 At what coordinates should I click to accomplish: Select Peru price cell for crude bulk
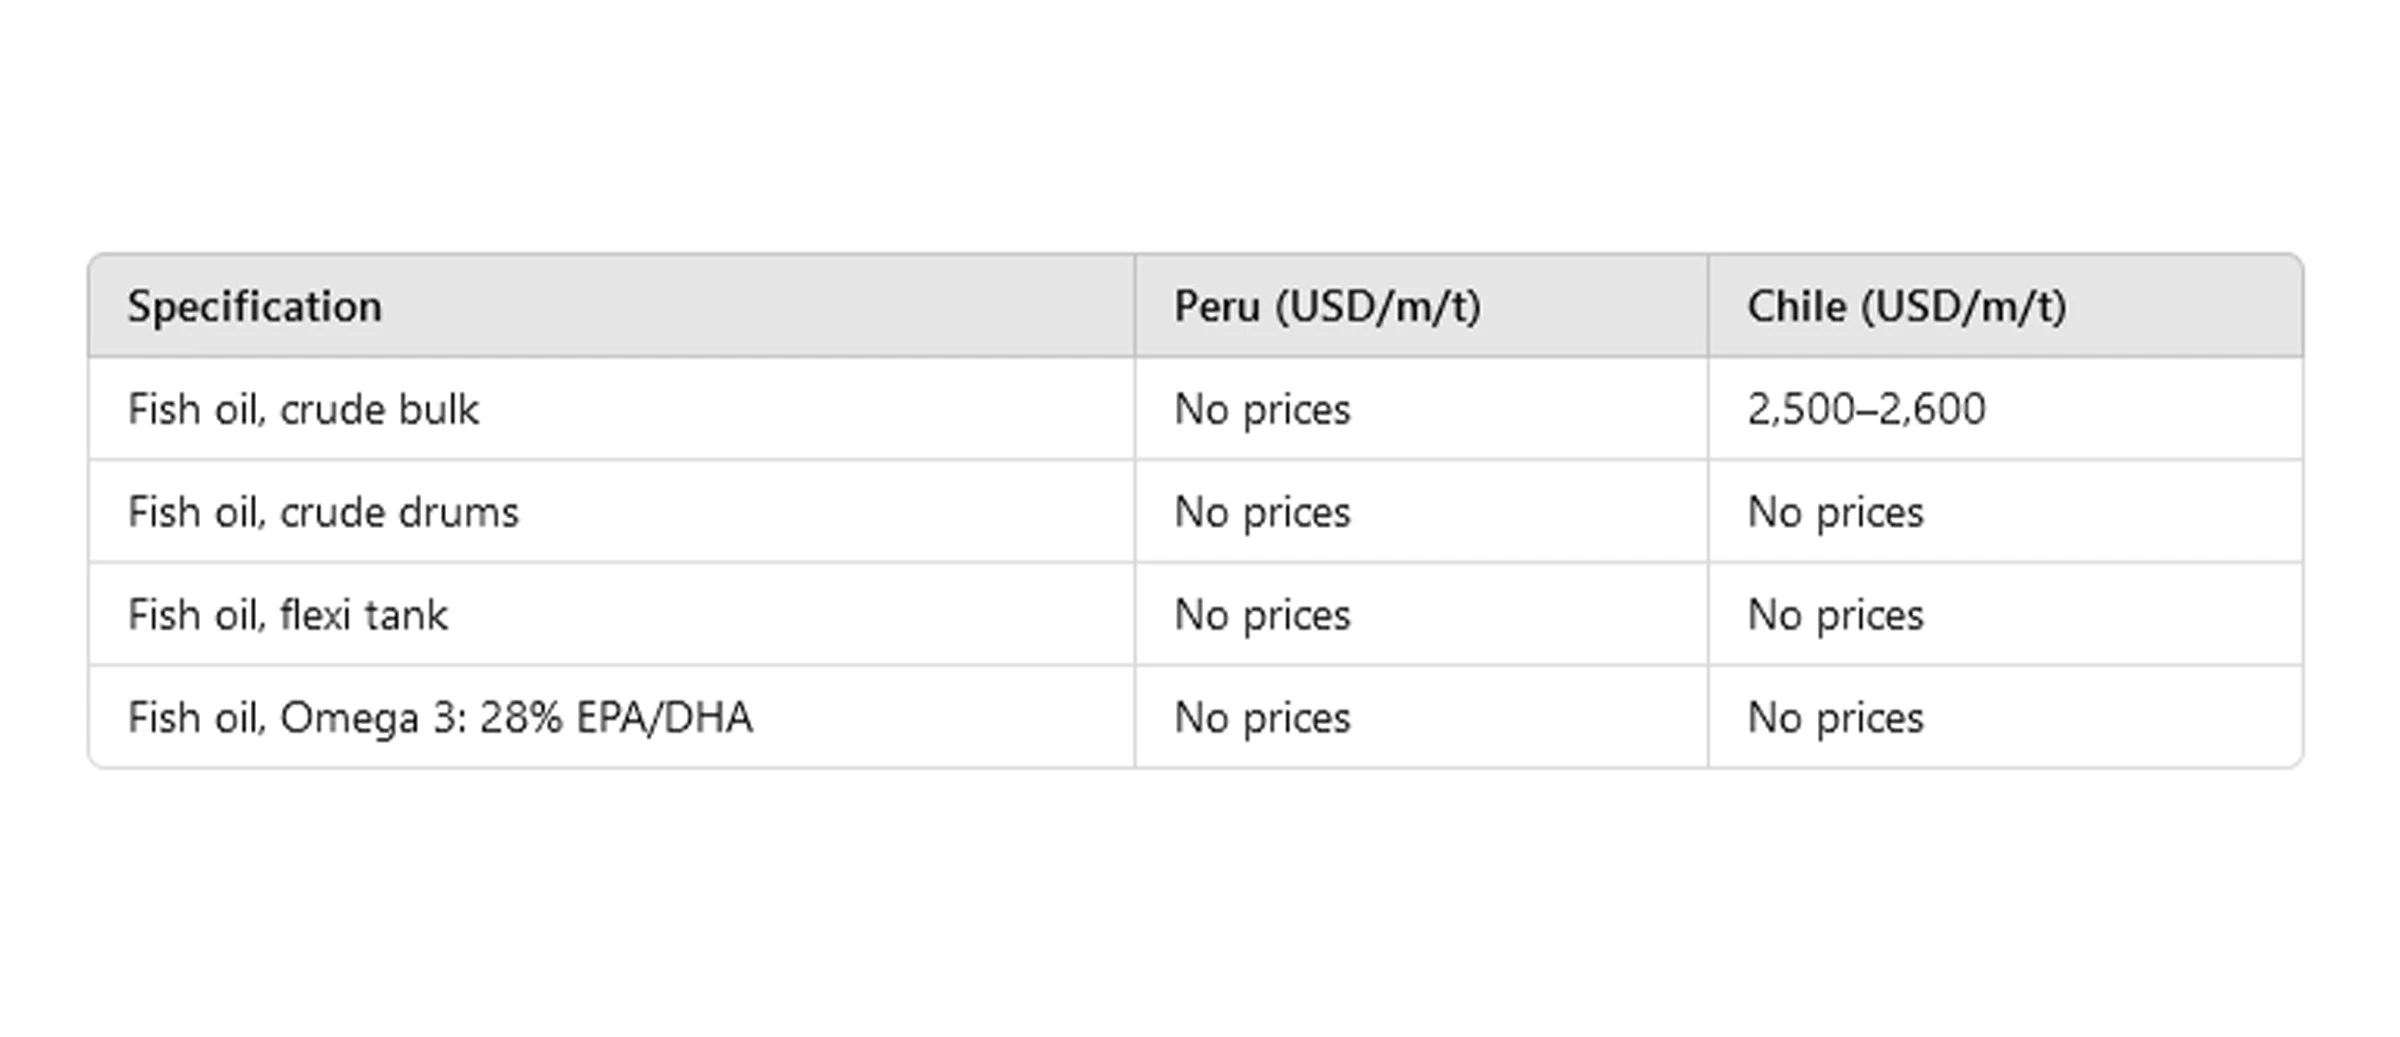click(x=1262, y=409)
